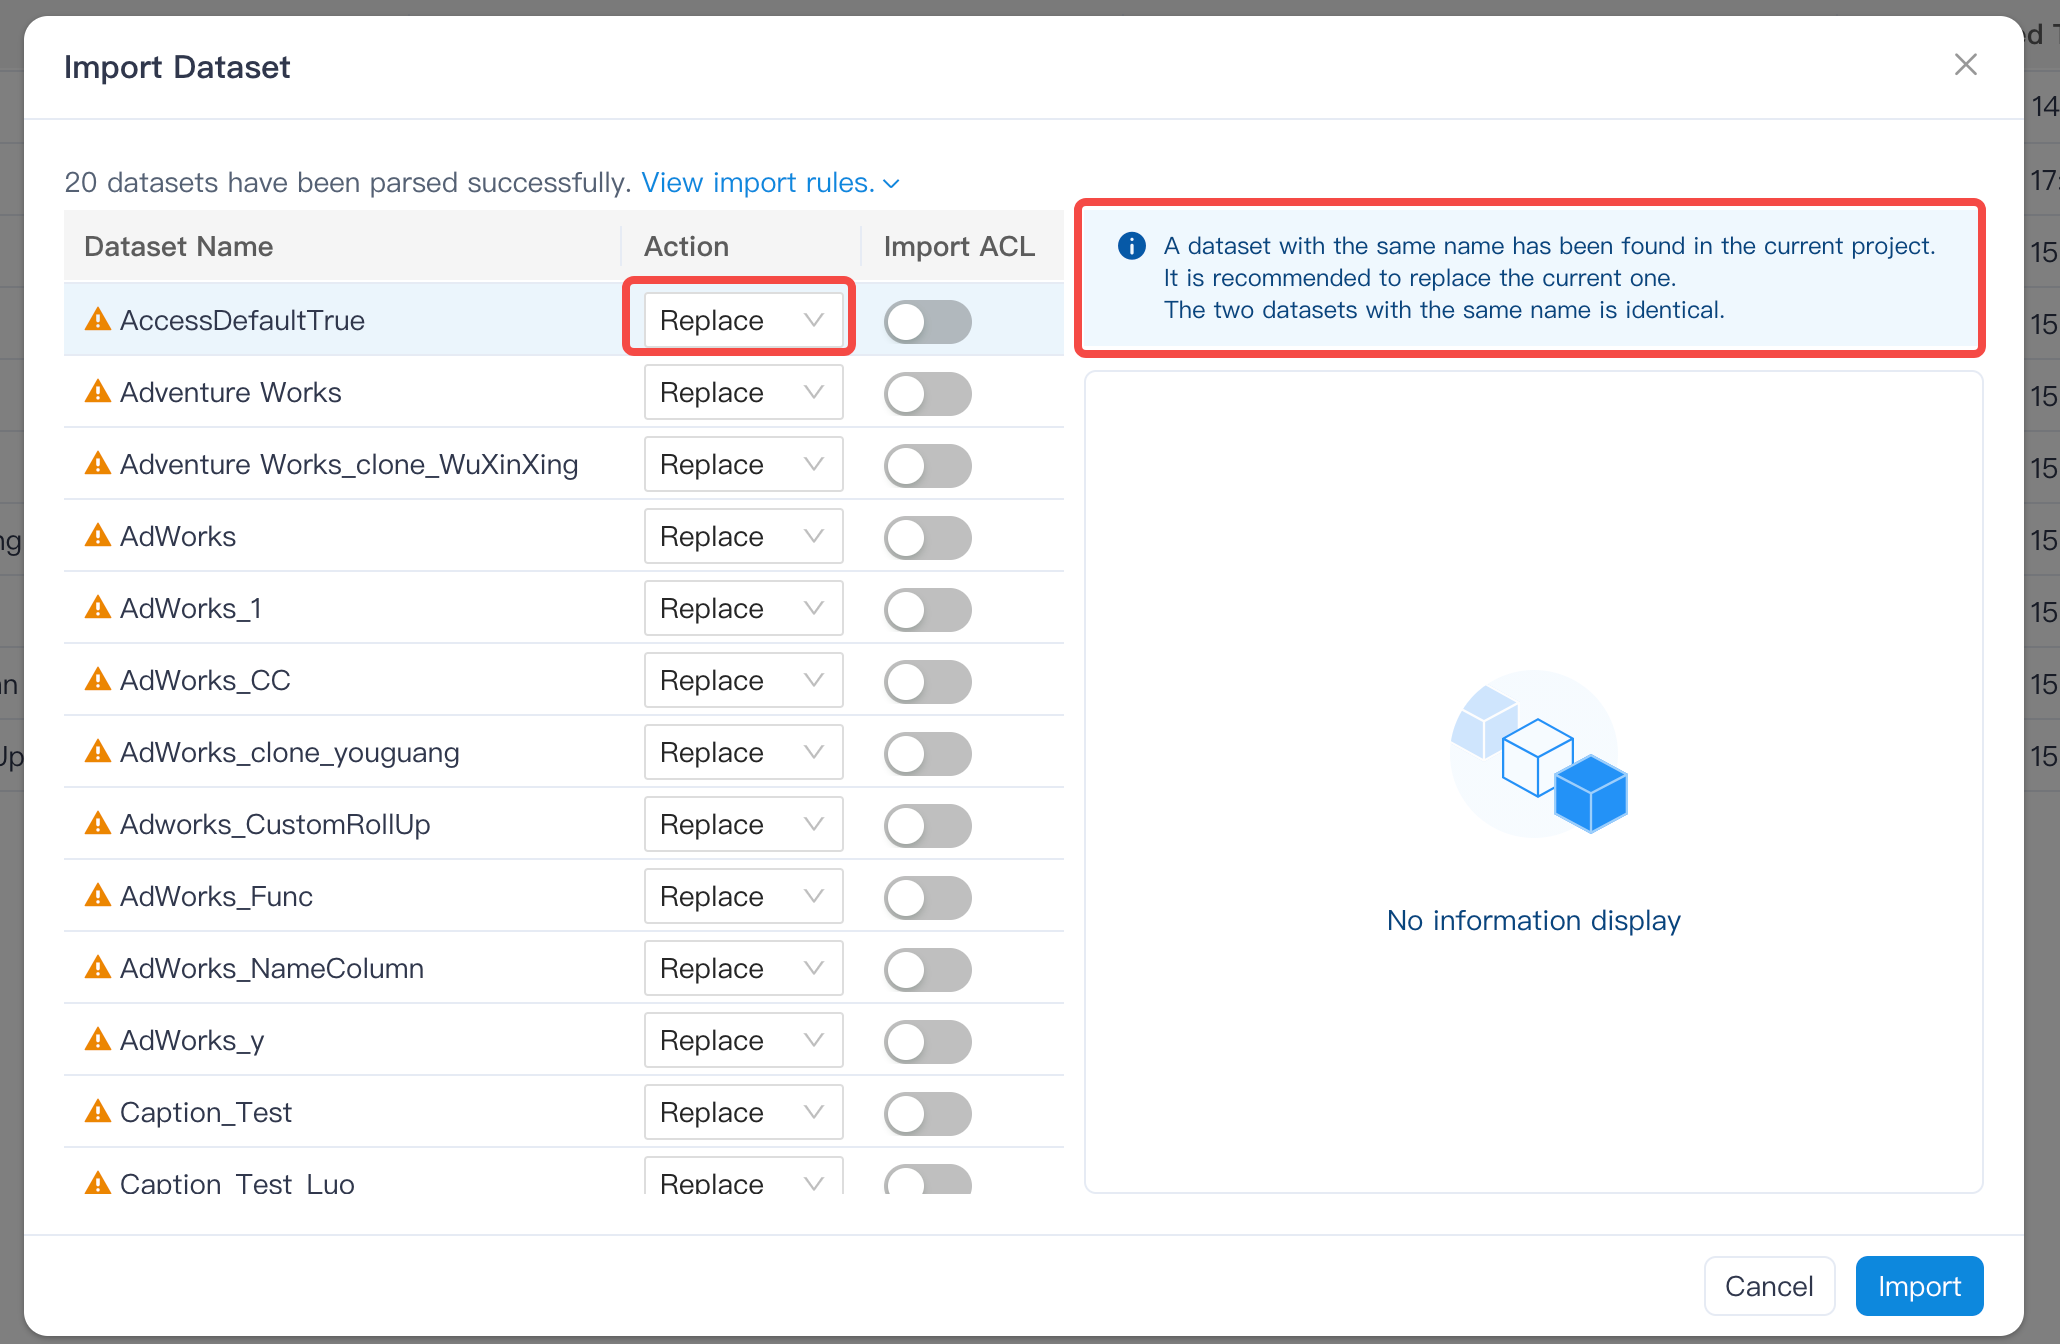
Task: Switch on Import ACL for AdWorks
Action: pyautogui.click(x=928, y=538)
